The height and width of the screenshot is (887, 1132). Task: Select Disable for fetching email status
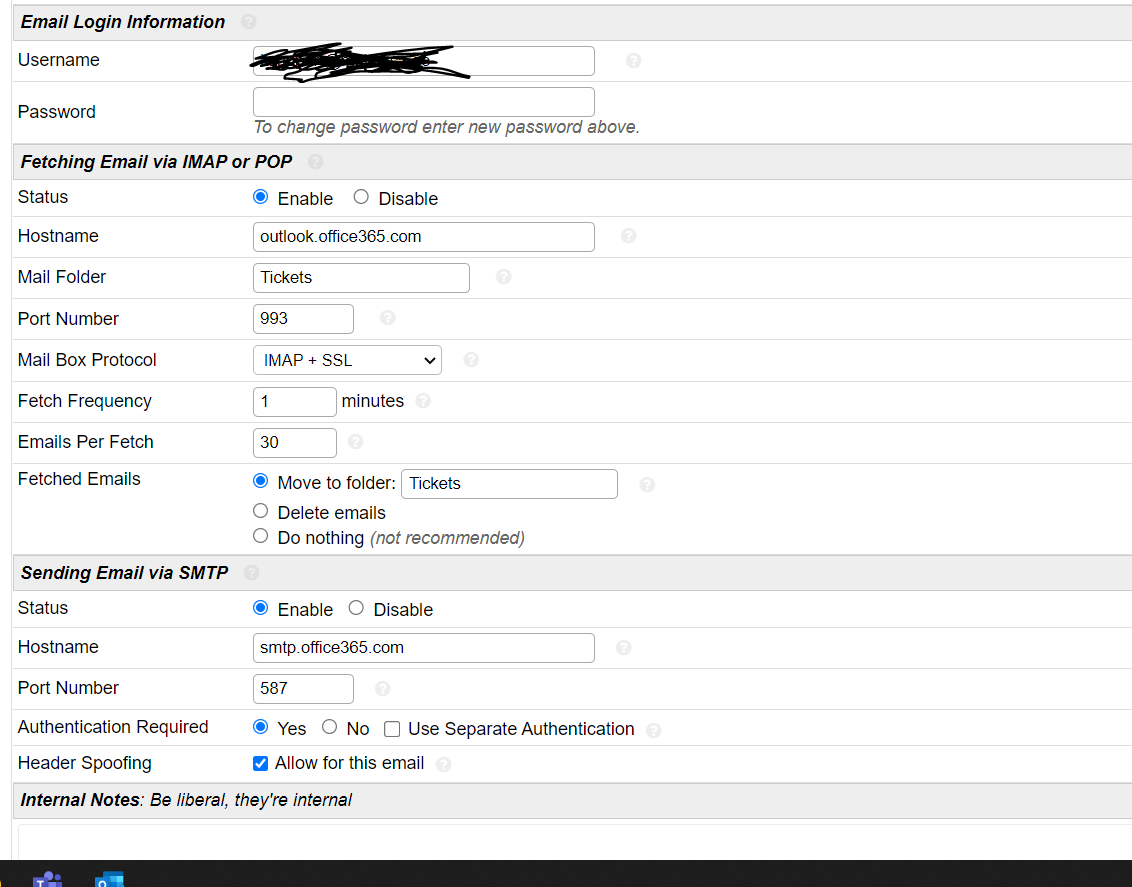(362, 198)
